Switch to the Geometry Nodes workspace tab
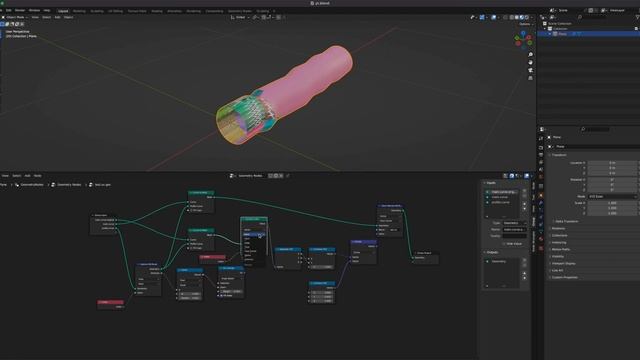640x360 pixels. coord(240,11)
